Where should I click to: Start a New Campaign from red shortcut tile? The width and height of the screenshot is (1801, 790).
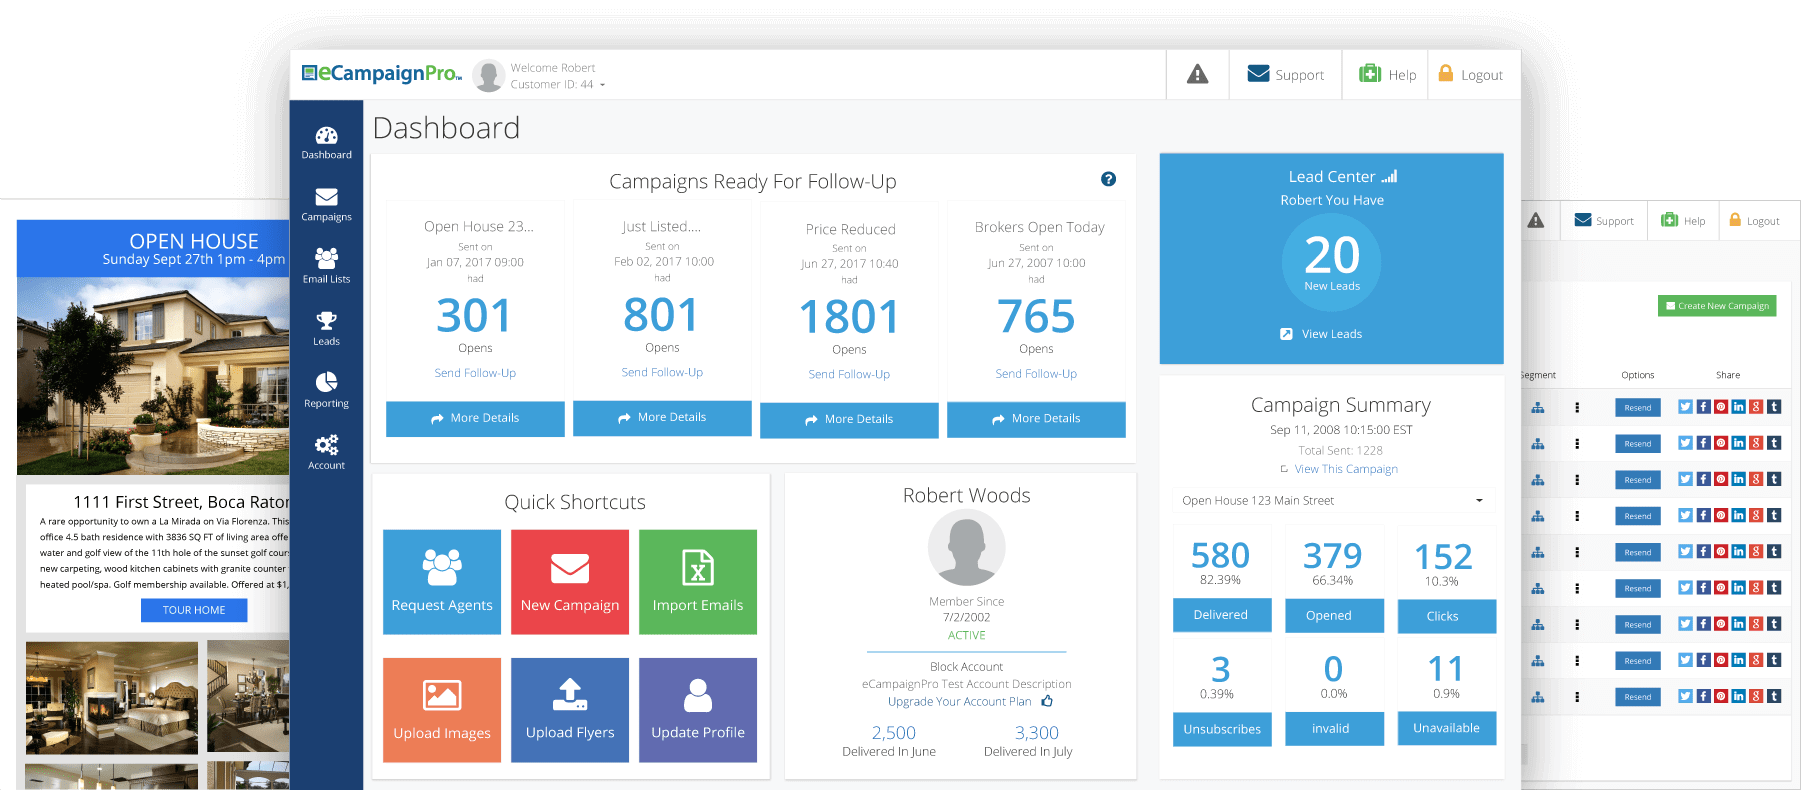570,582
